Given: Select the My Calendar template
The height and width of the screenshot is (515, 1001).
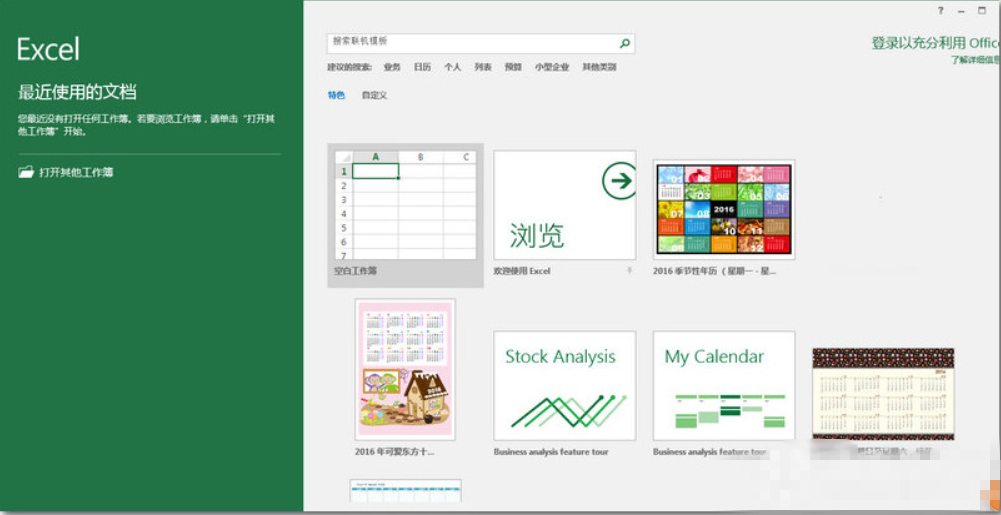Looking at the screenshot, I should pos(723,386).
